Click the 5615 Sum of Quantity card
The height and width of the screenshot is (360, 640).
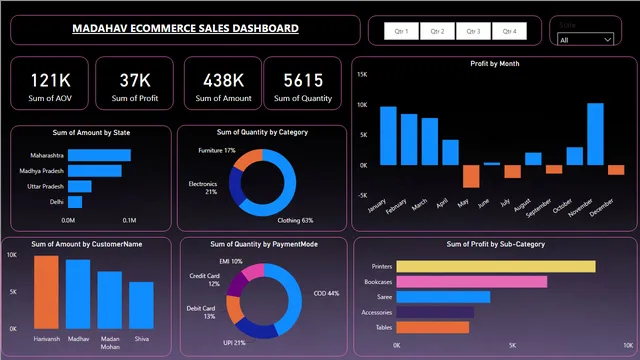pos(302,83)
